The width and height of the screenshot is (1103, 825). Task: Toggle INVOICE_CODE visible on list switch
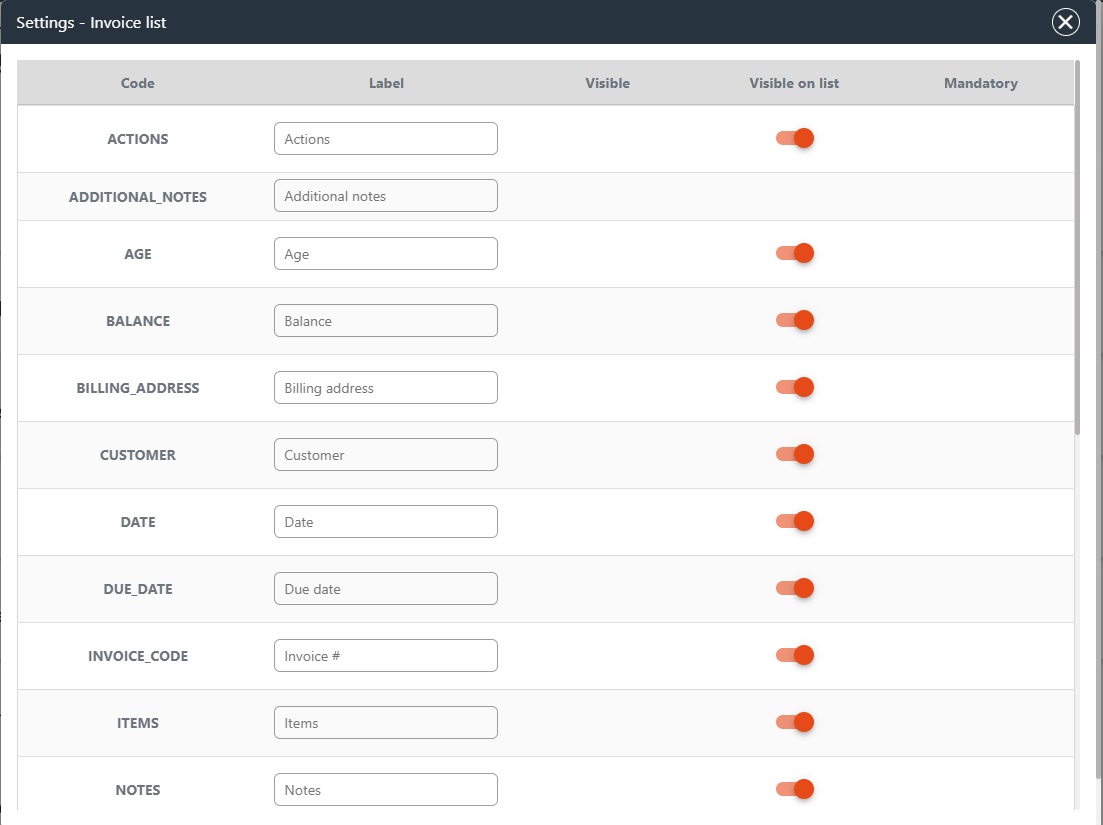pos(795,655)
